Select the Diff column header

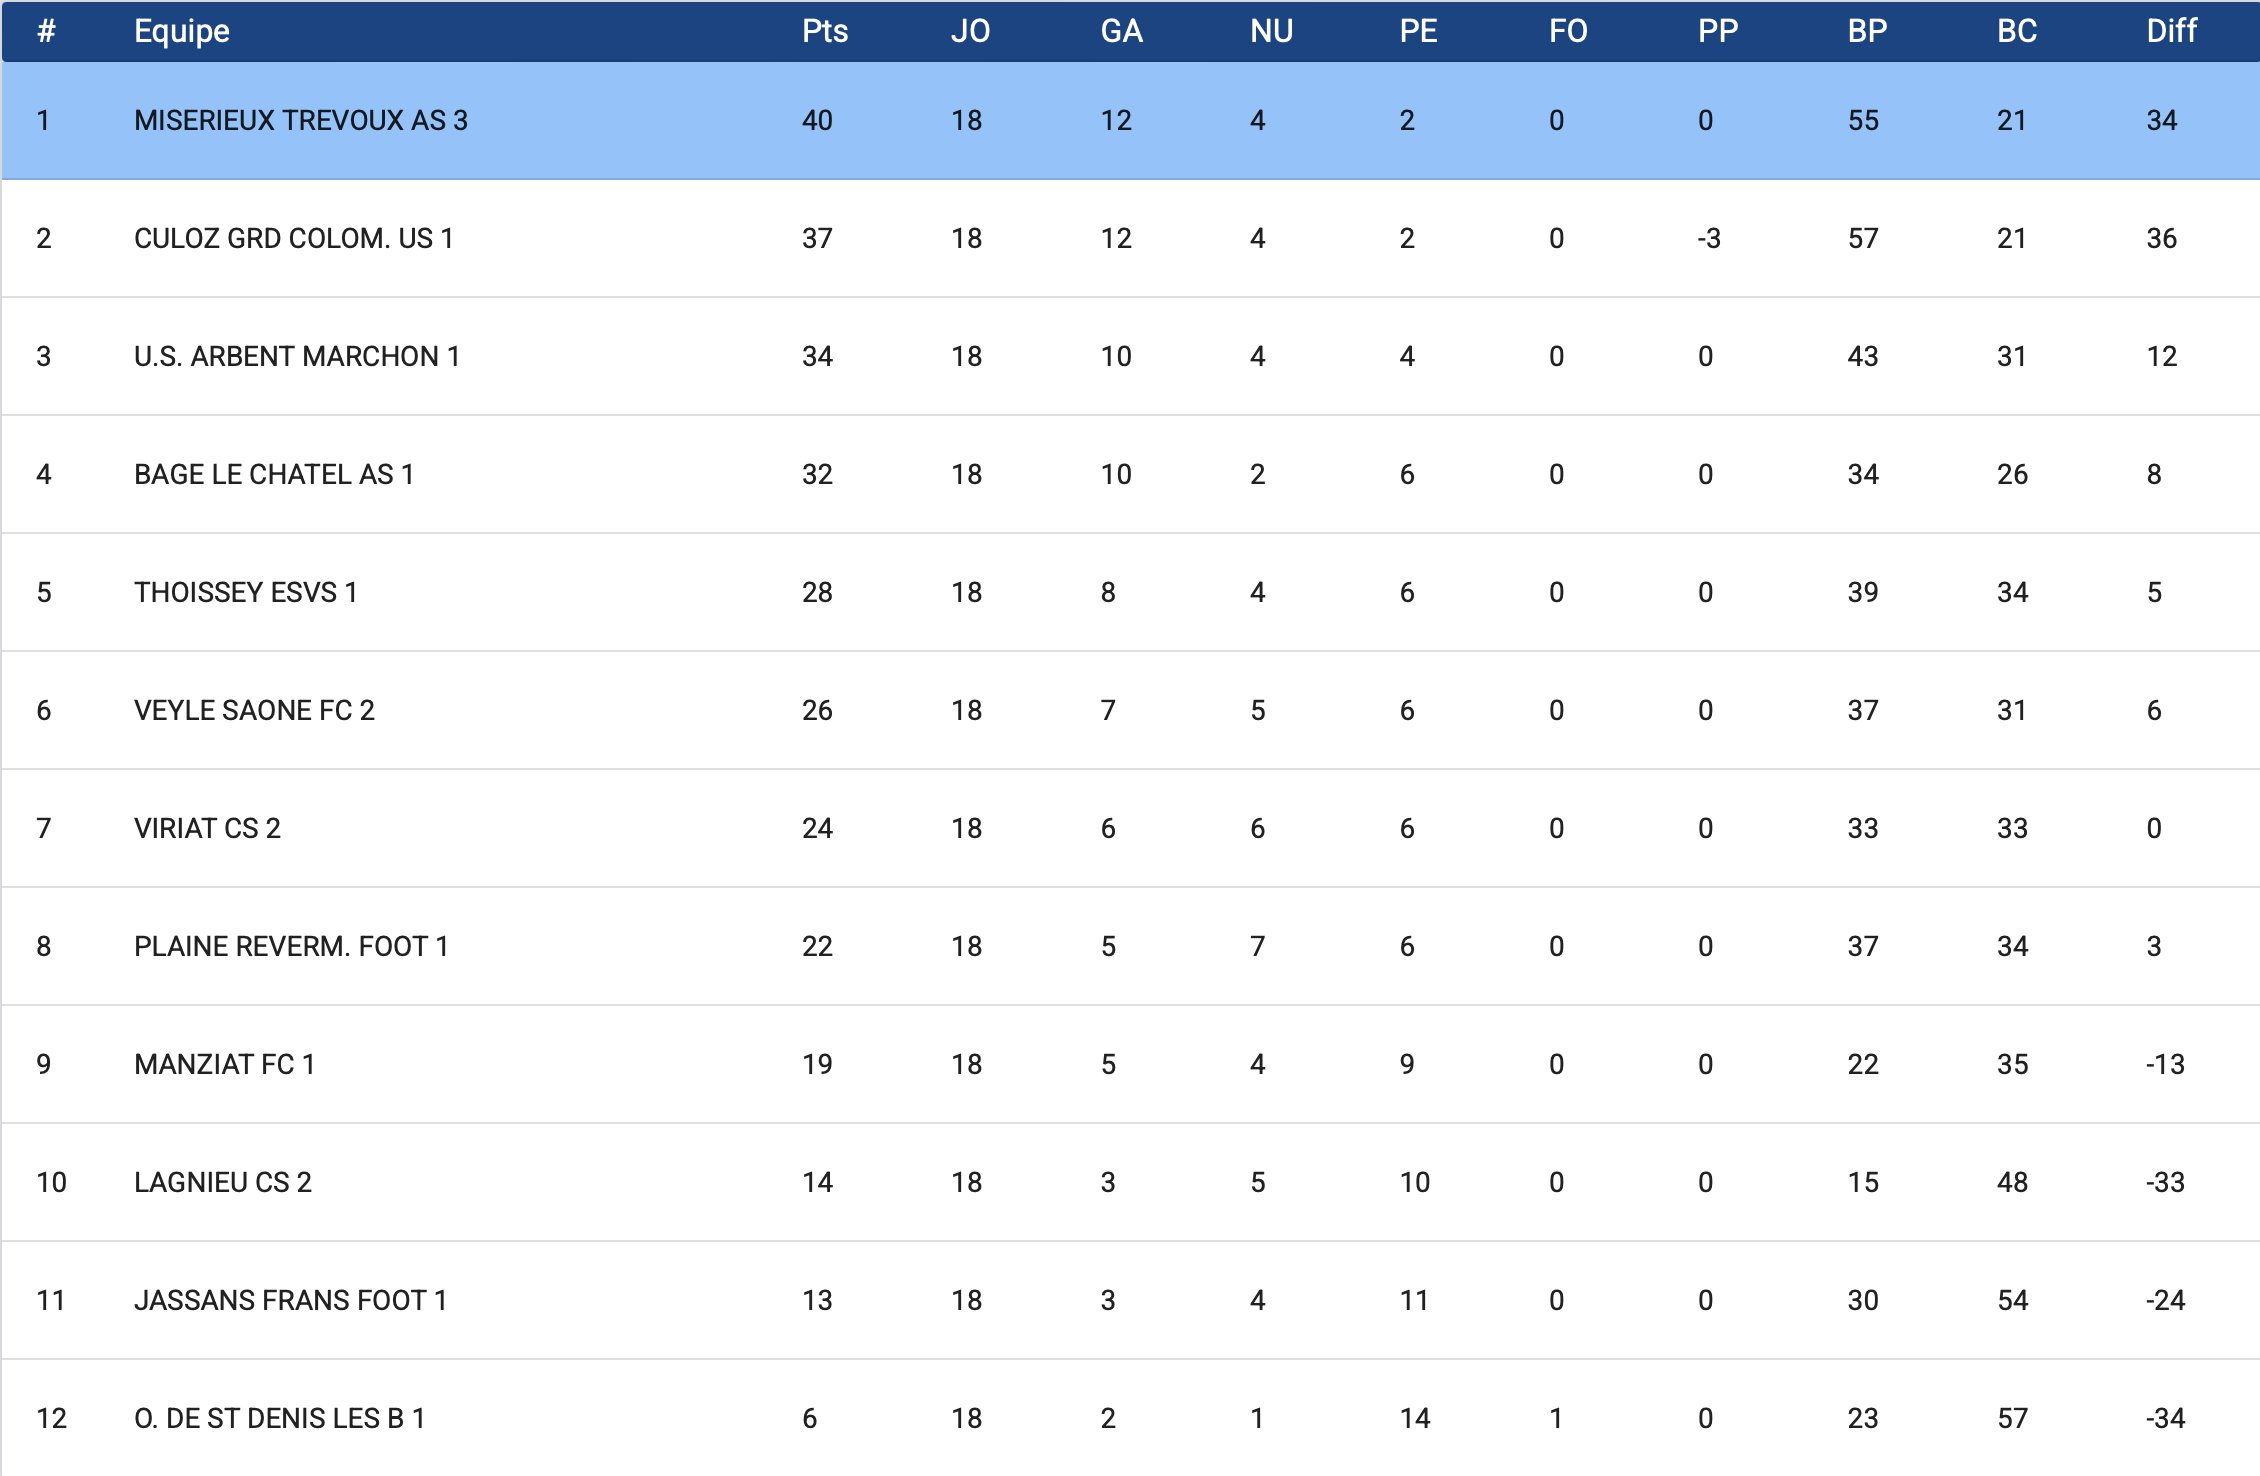pos(2171,31)
